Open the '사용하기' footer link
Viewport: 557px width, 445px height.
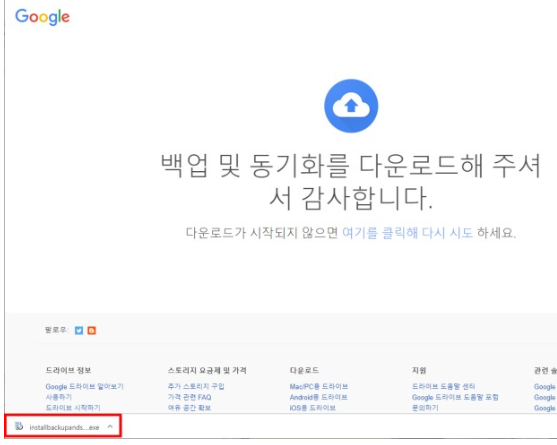point(59,397)
